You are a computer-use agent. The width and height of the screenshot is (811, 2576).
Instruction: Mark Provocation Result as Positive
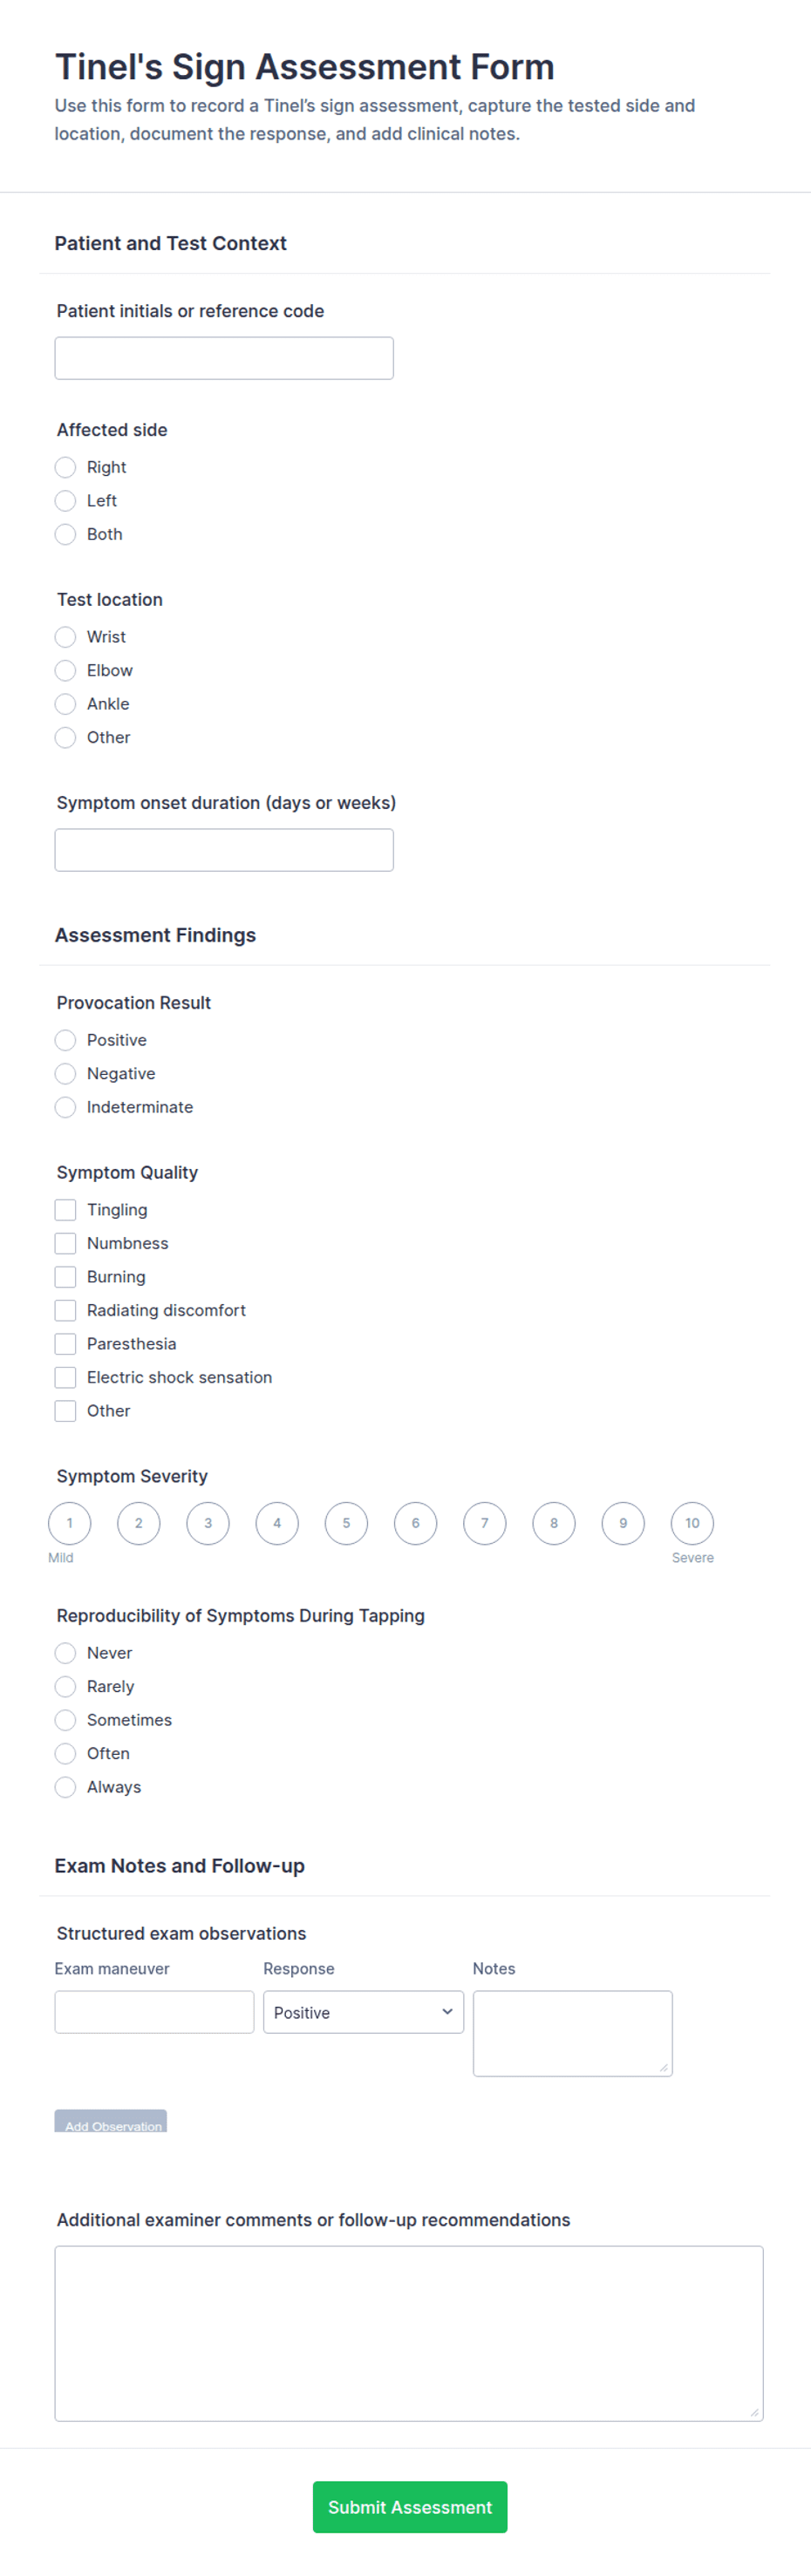point(65,1040)
